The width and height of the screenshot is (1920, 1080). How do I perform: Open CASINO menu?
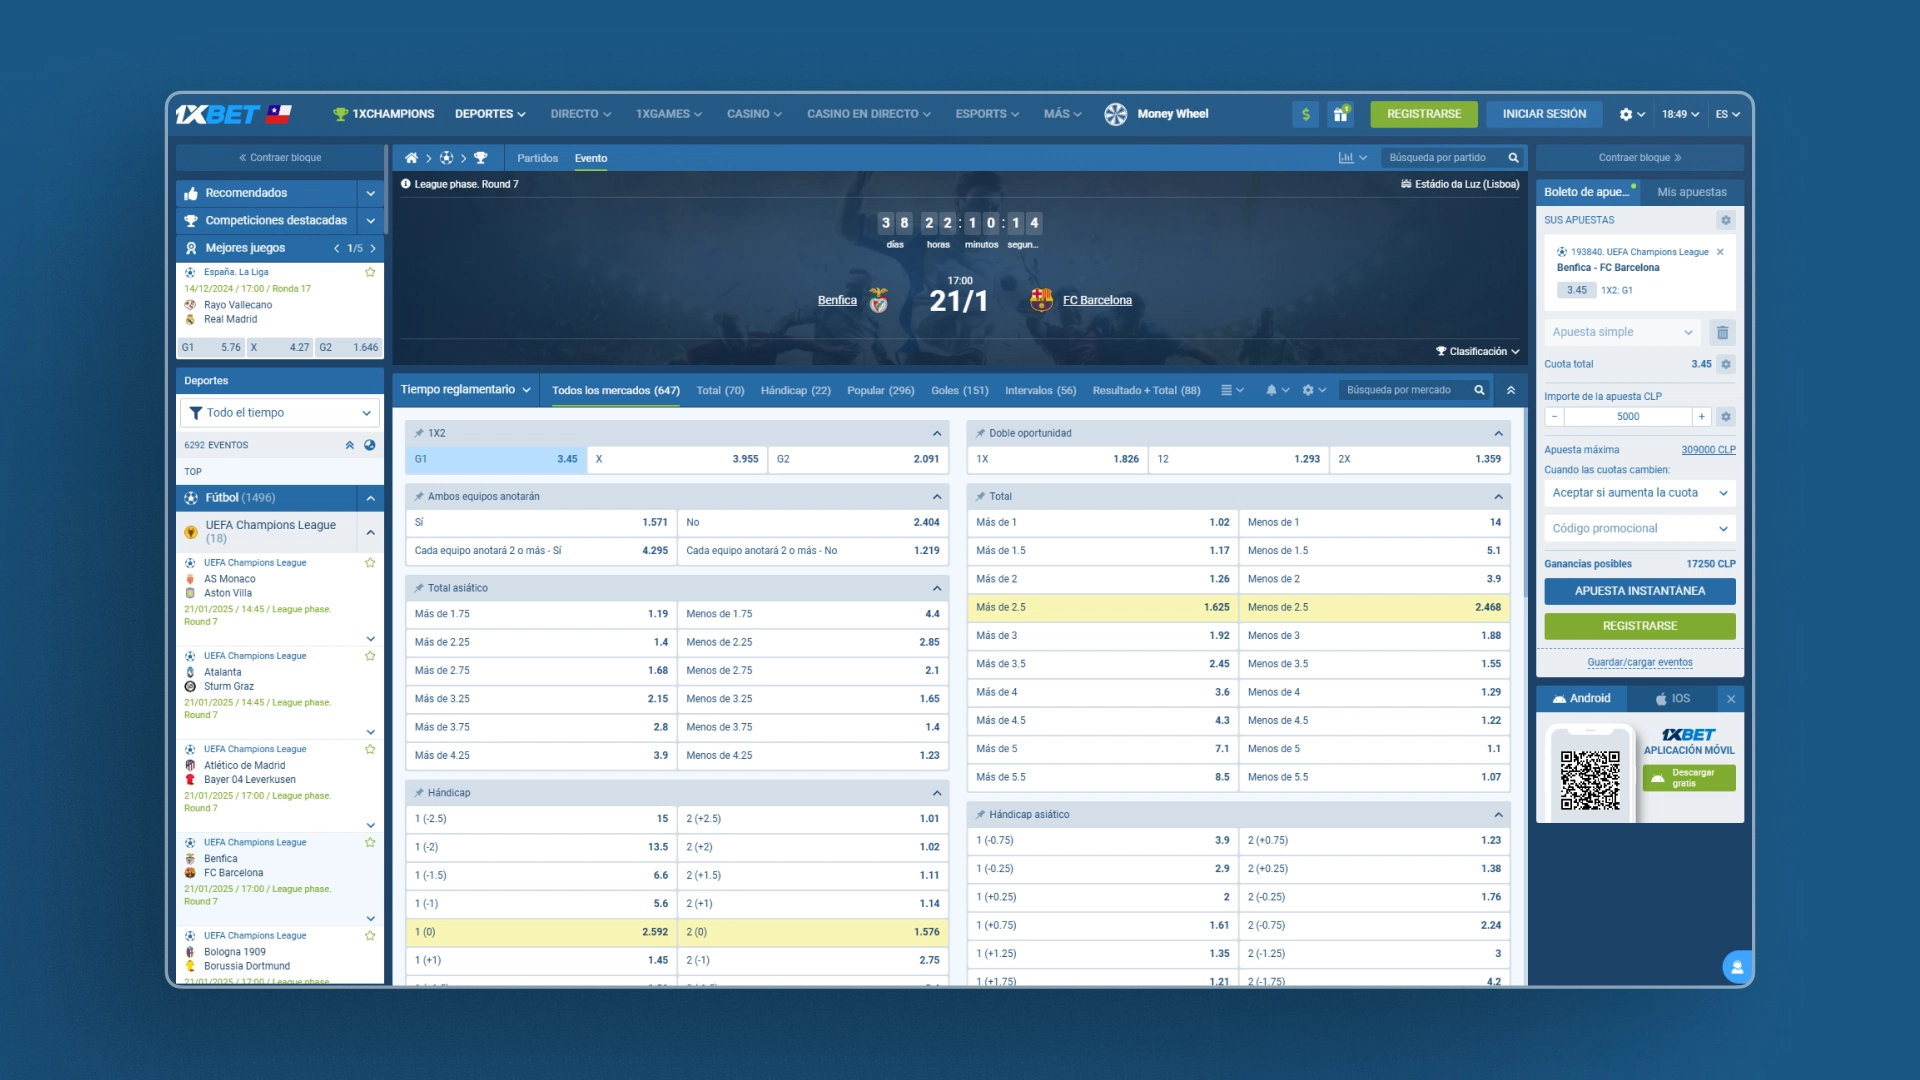[754, 114]
